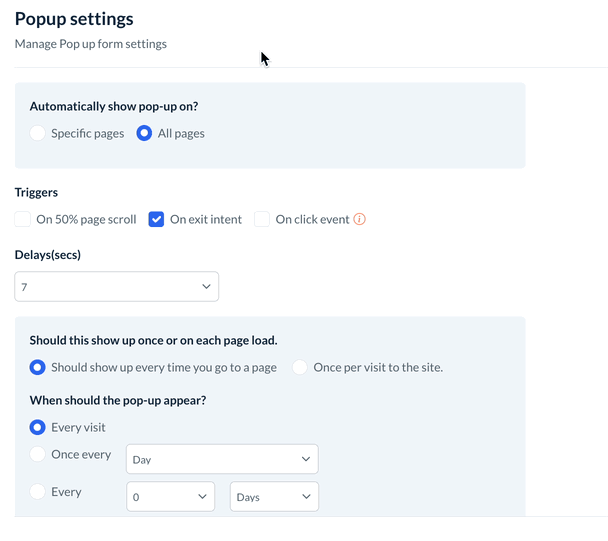Screen dimensions: 608x541
Task: Expand the Day dropdown next to Once every
Action: point(222,460)
